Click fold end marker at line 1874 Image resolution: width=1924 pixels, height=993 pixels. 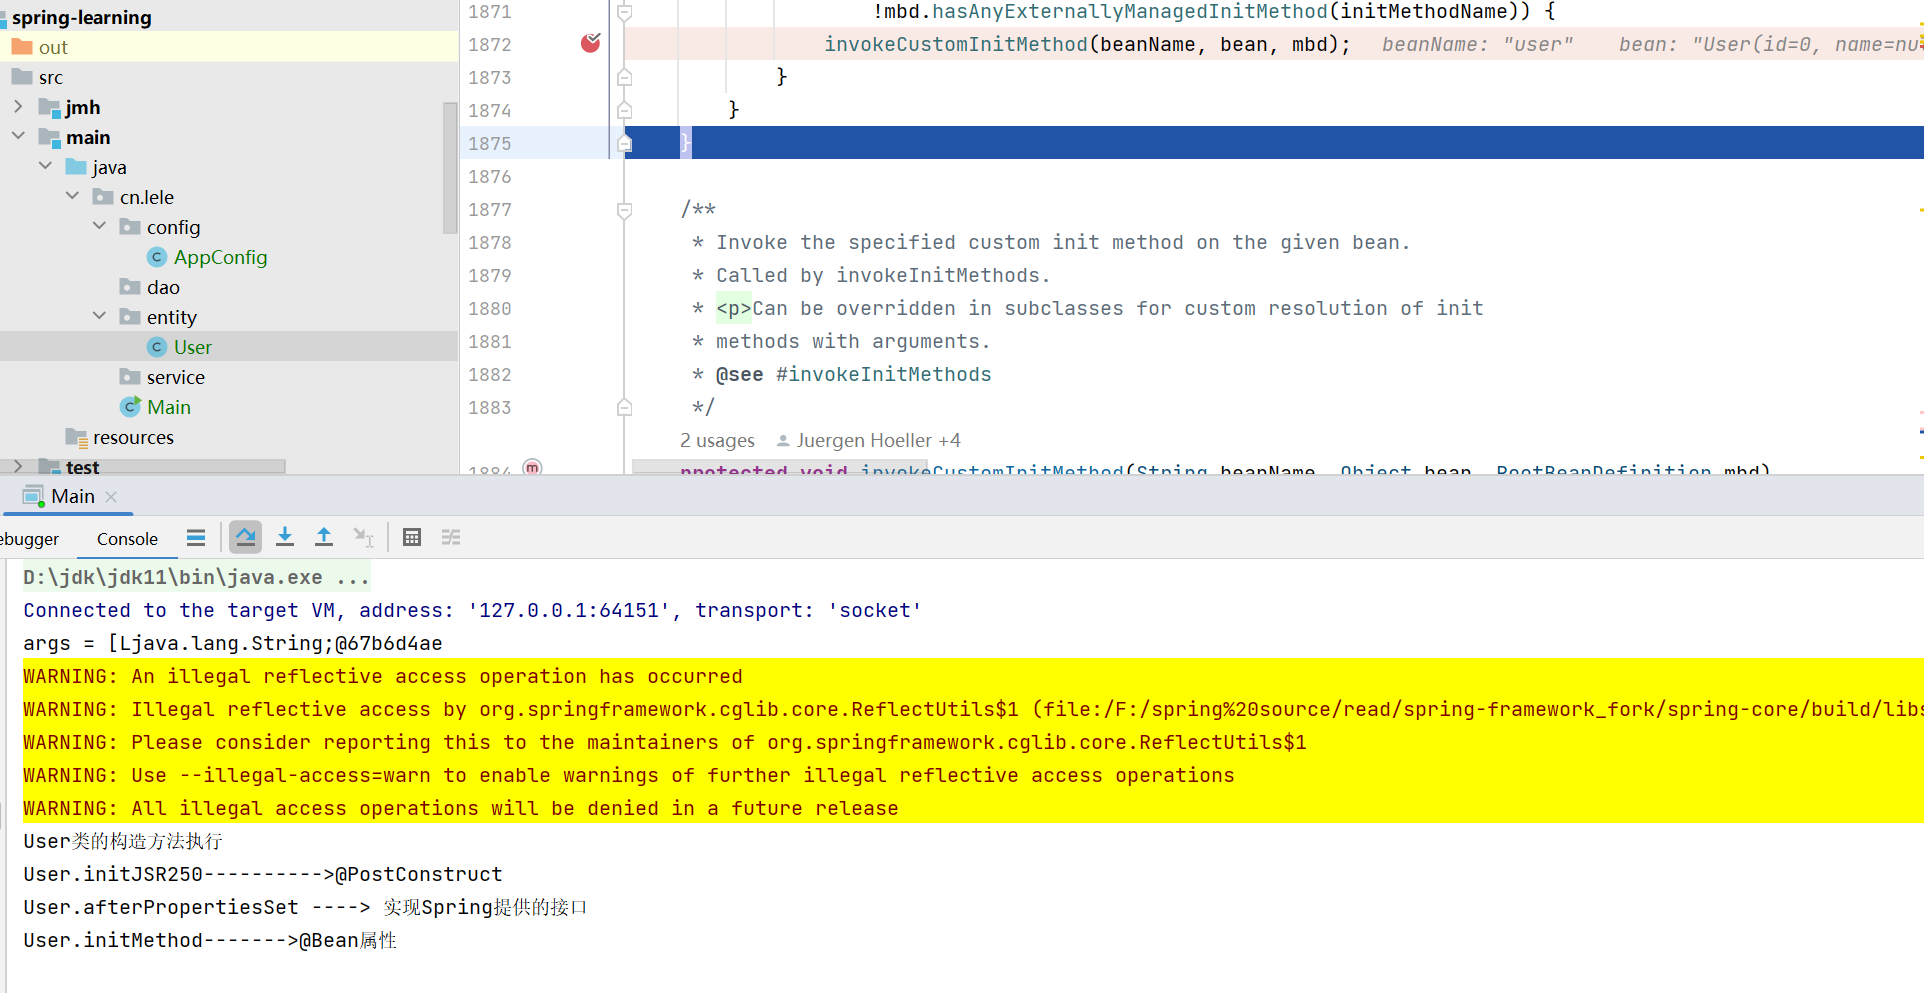(x=624, y=110)
